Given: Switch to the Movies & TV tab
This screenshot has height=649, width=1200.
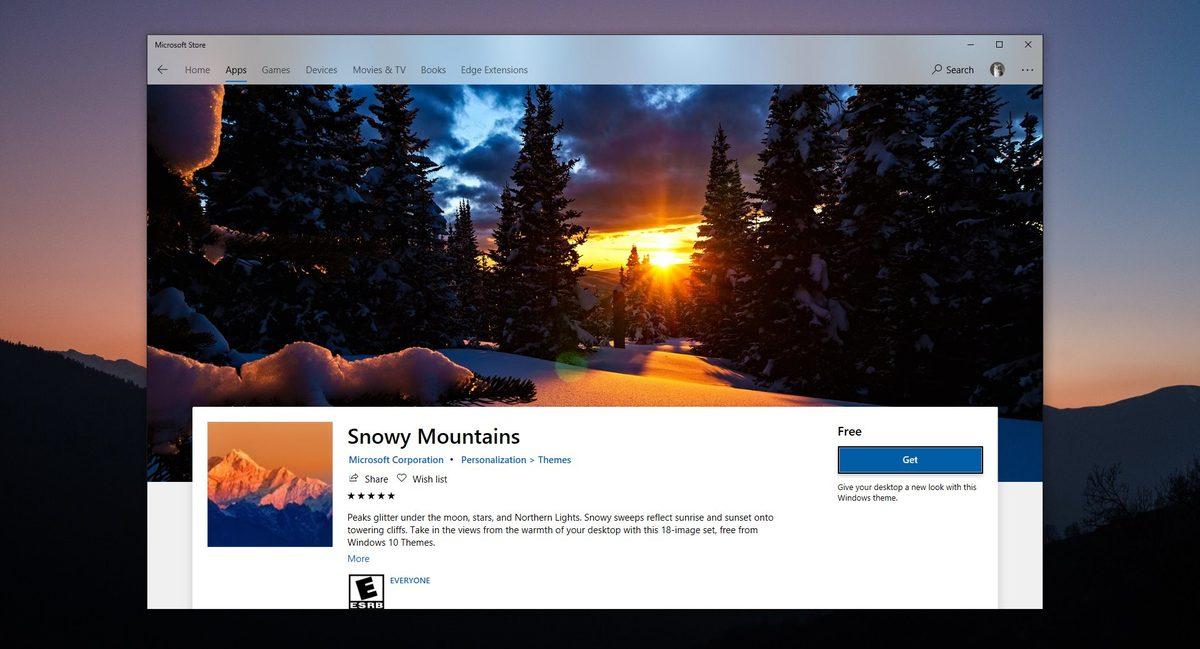Looking at the screenshot, I should pos(378,69).
